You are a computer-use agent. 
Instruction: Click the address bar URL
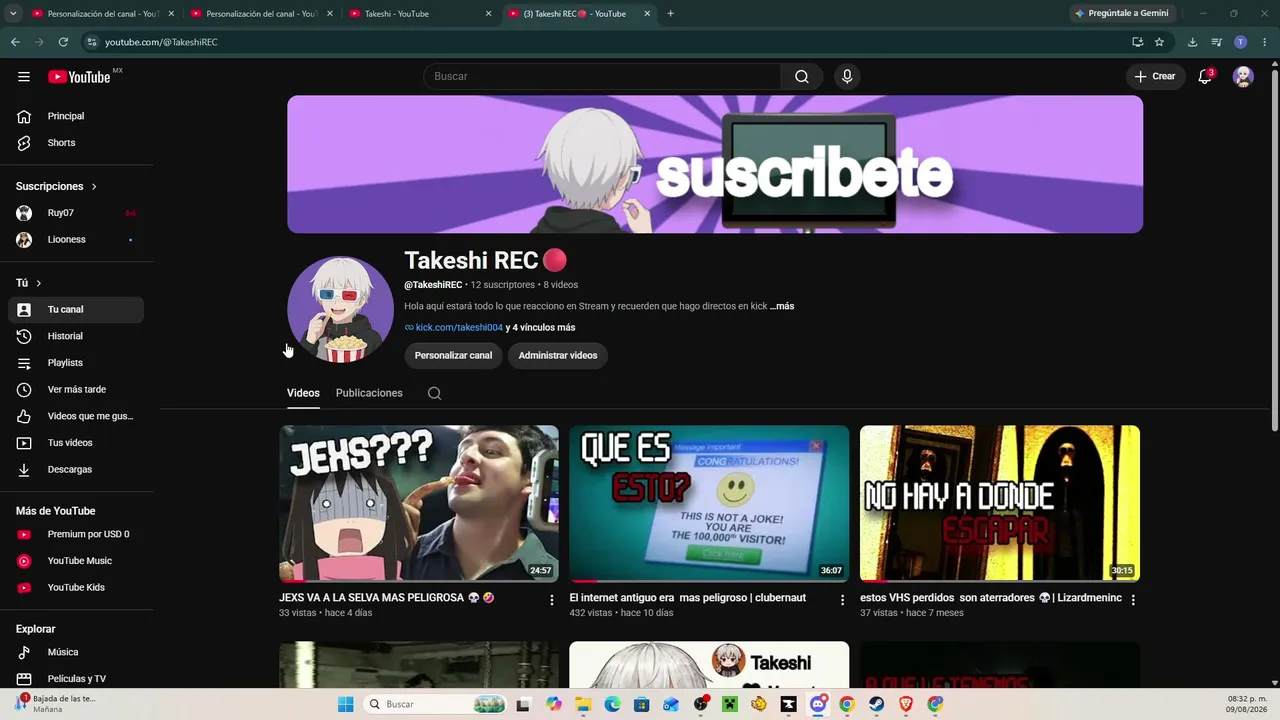[161, 42]
